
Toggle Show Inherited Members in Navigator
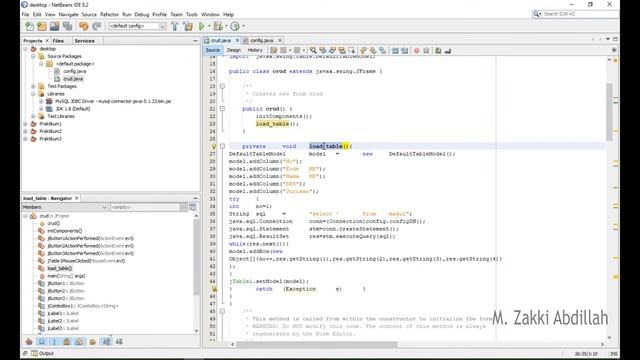coord(29,342)
